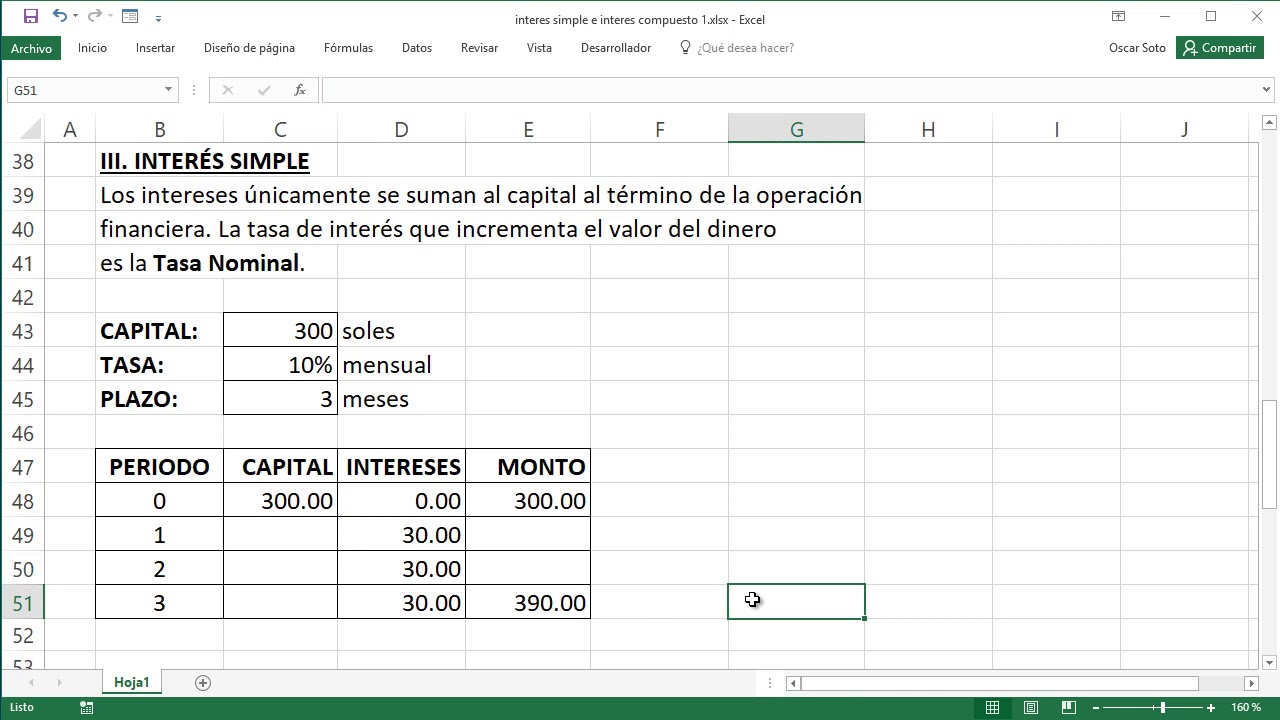The width and height of the screenshot is (1280, 720).
Task: Click the horizontal scrollbar right arrow
Action: click(1251, 683)
